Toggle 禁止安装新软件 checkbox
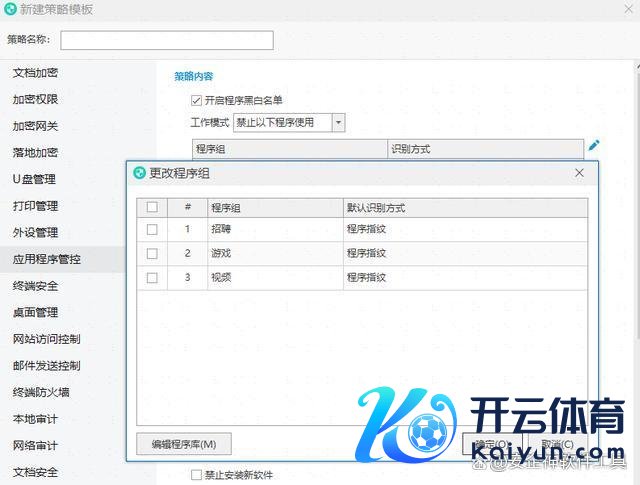This screenshot has width=640, height=485. pos(196,475)
